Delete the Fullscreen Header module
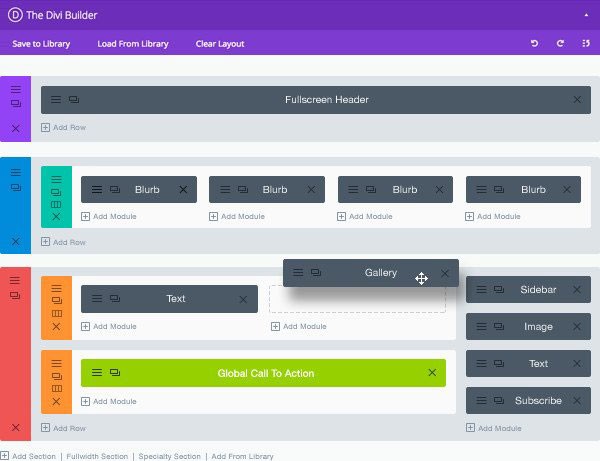 point(577,100)
